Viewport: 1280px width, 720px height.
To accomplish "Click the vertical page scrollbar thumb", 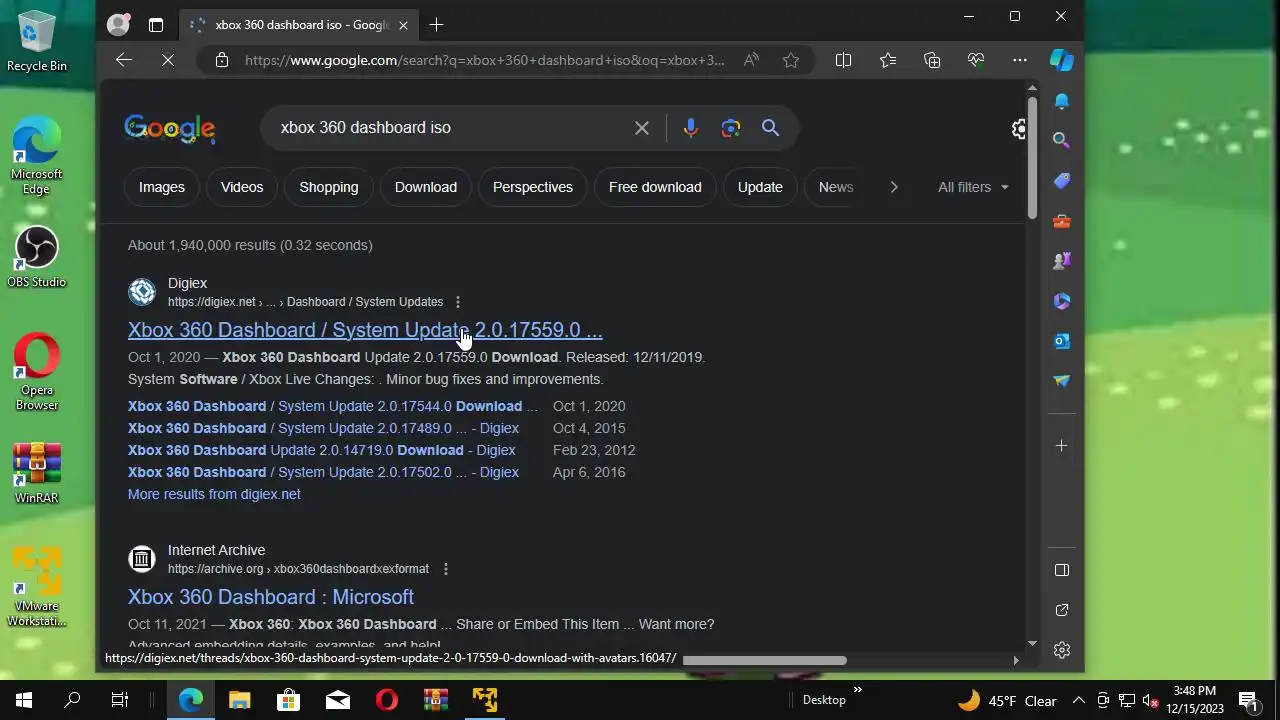I will tap(1032, 158).
